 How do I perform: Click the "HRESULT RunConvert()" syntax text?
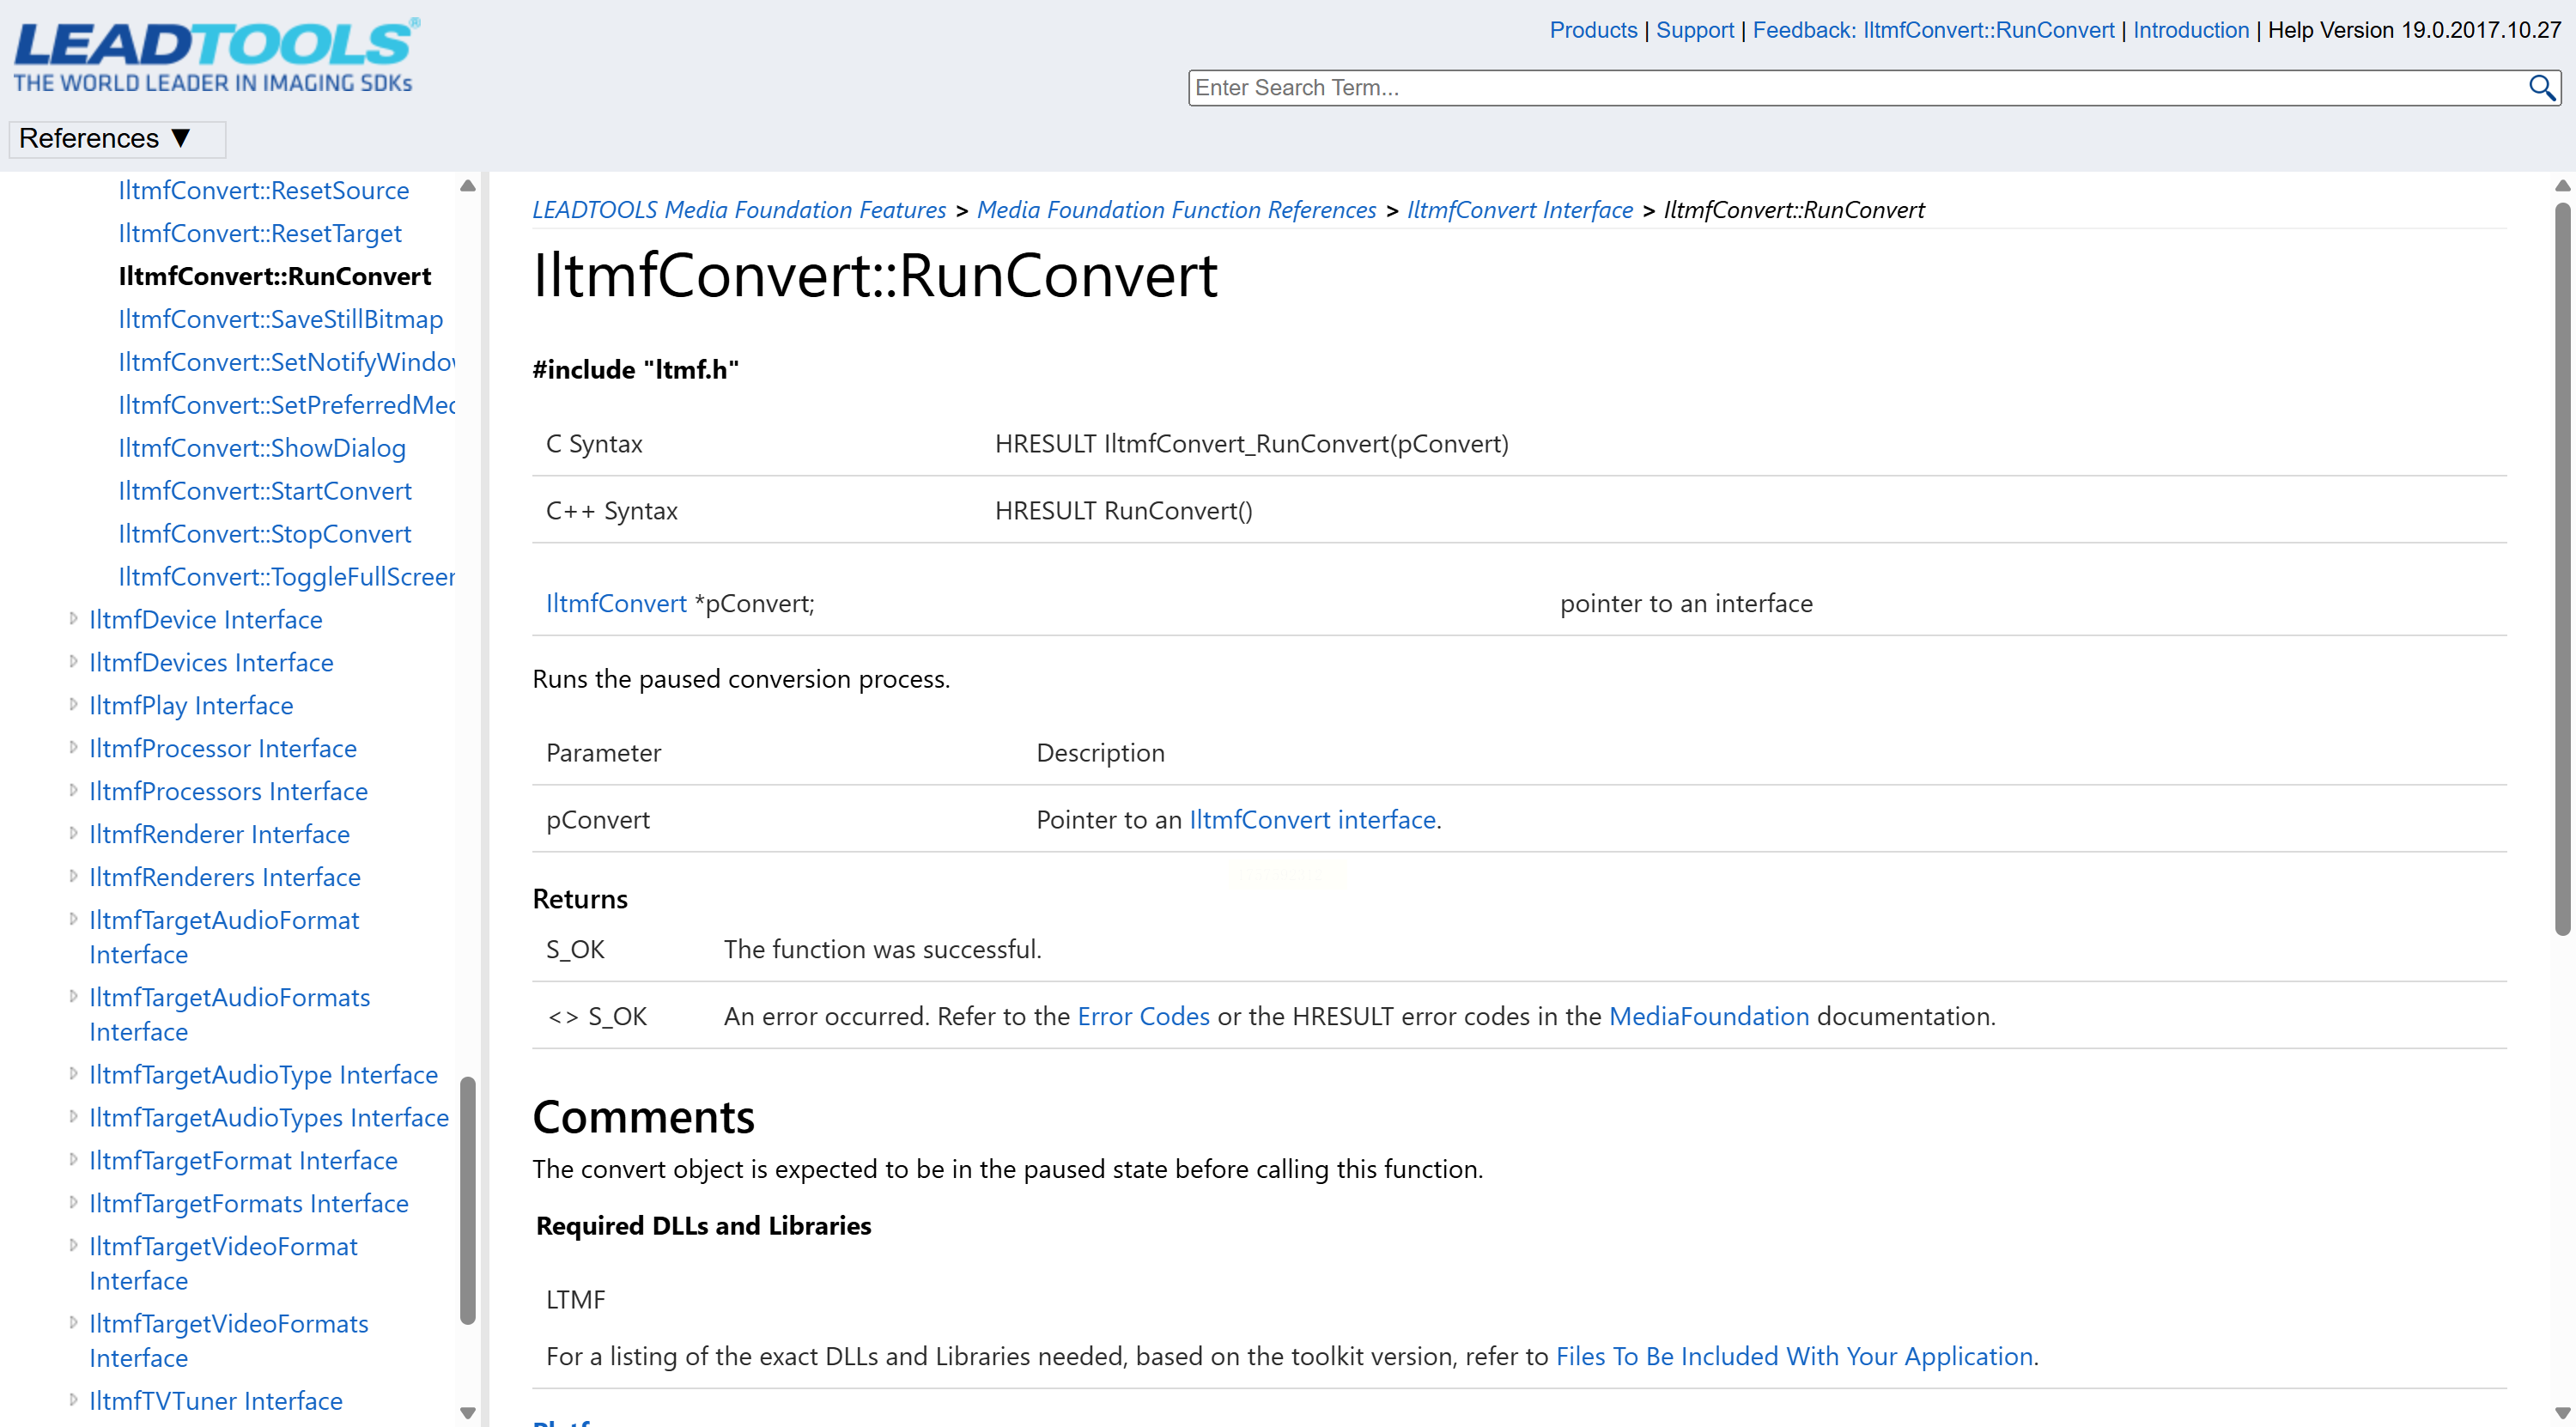coord(1124,511)
